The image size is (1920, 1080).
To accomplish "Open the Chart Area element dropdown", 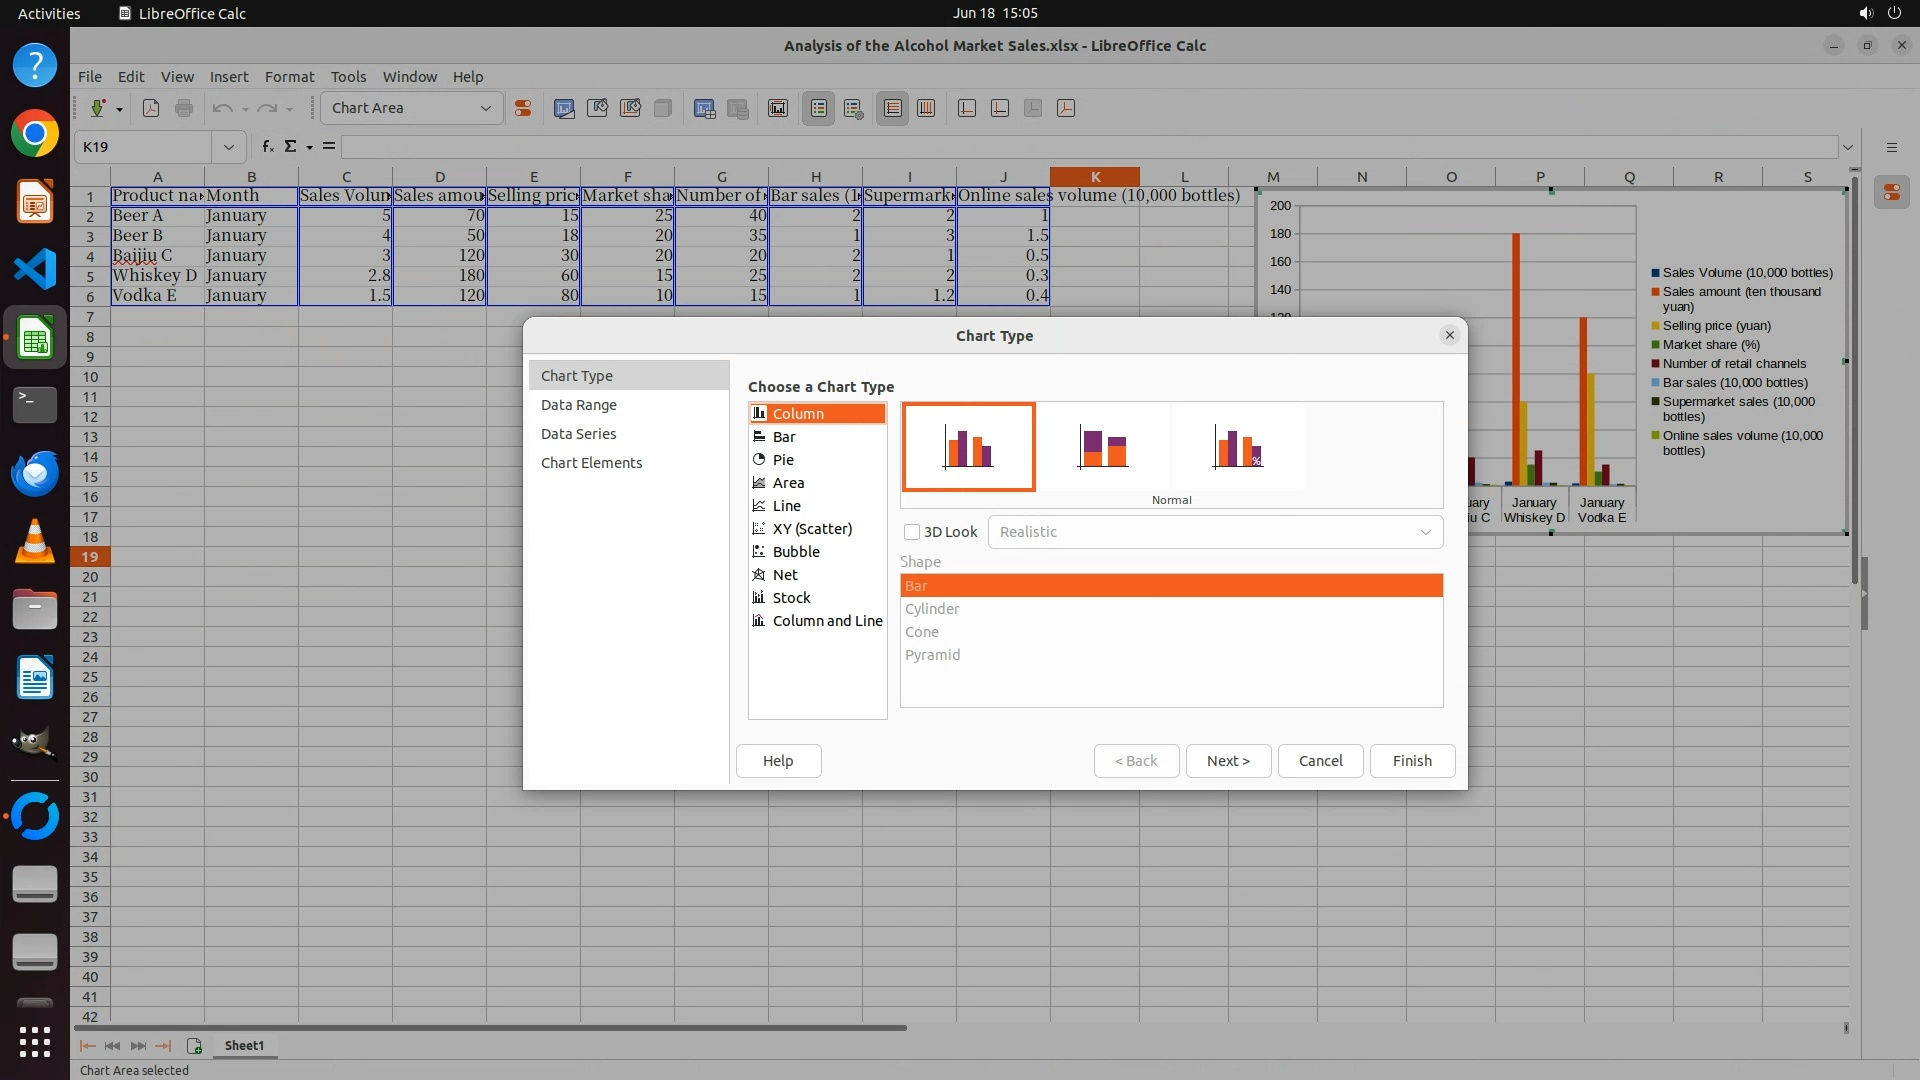I will [486, 108].
